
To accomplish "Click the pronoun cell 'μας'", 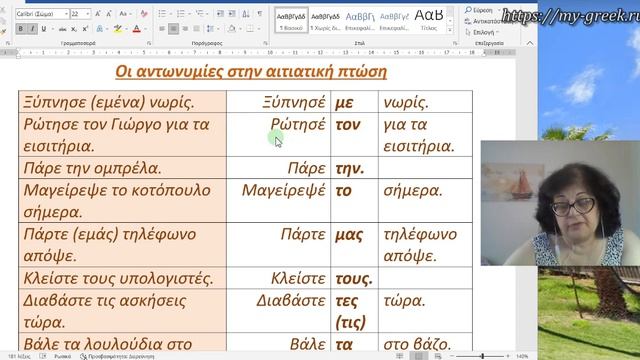I will [354, 244].
